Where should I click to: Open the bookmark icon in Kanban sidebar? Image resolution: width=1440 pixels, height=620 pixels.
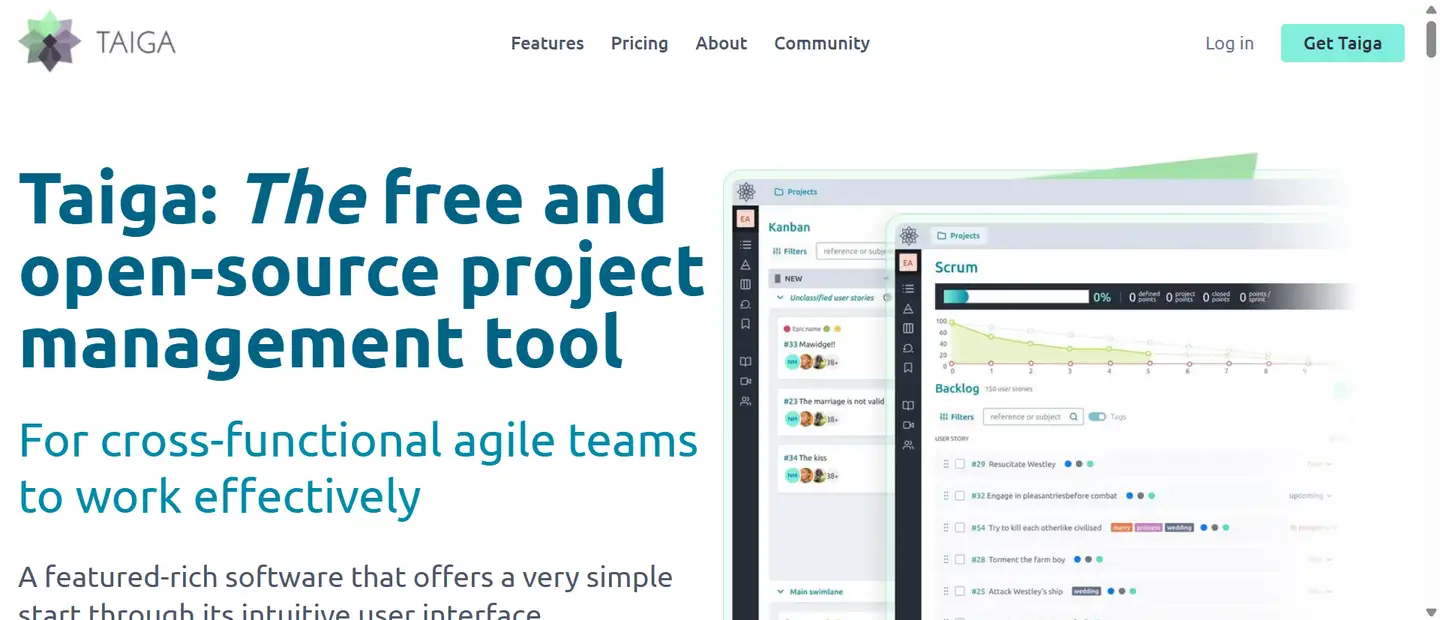(746, 324)
